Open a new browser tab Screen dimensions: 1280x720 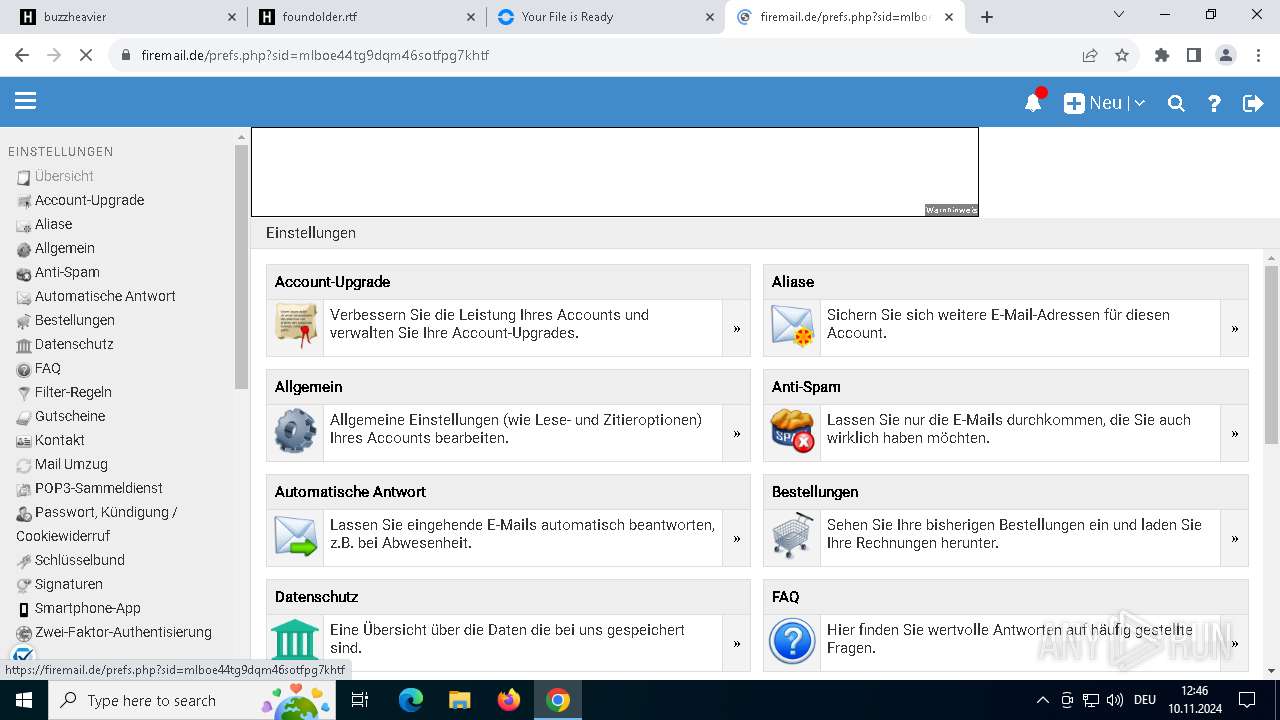(x=987, y=17)
